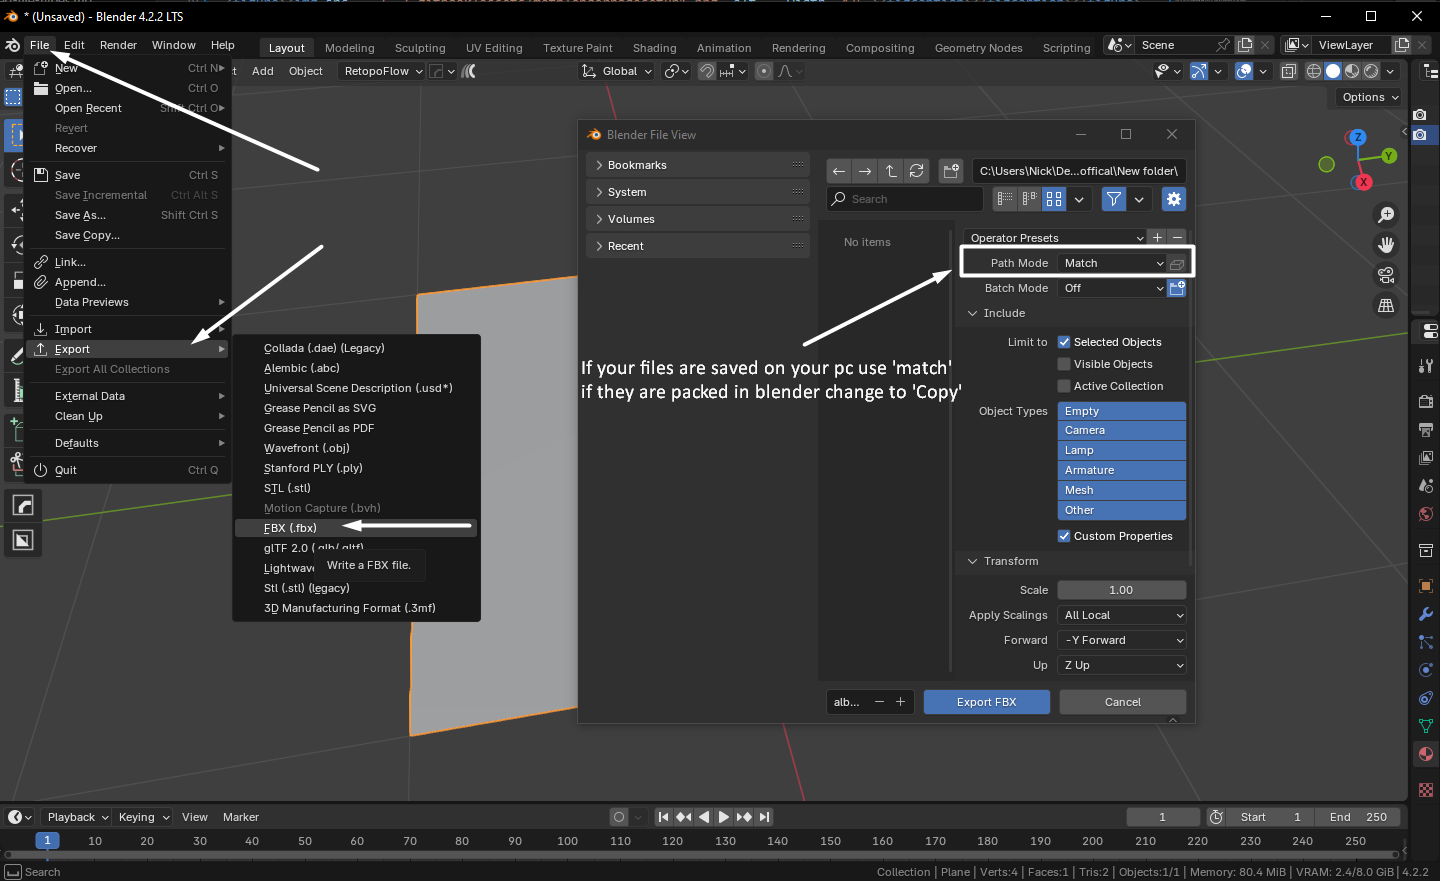Select FBX (.fbx) from Export submenu
The height and width of the screenshot is (881, 1440).
click(x=290, y=528)
